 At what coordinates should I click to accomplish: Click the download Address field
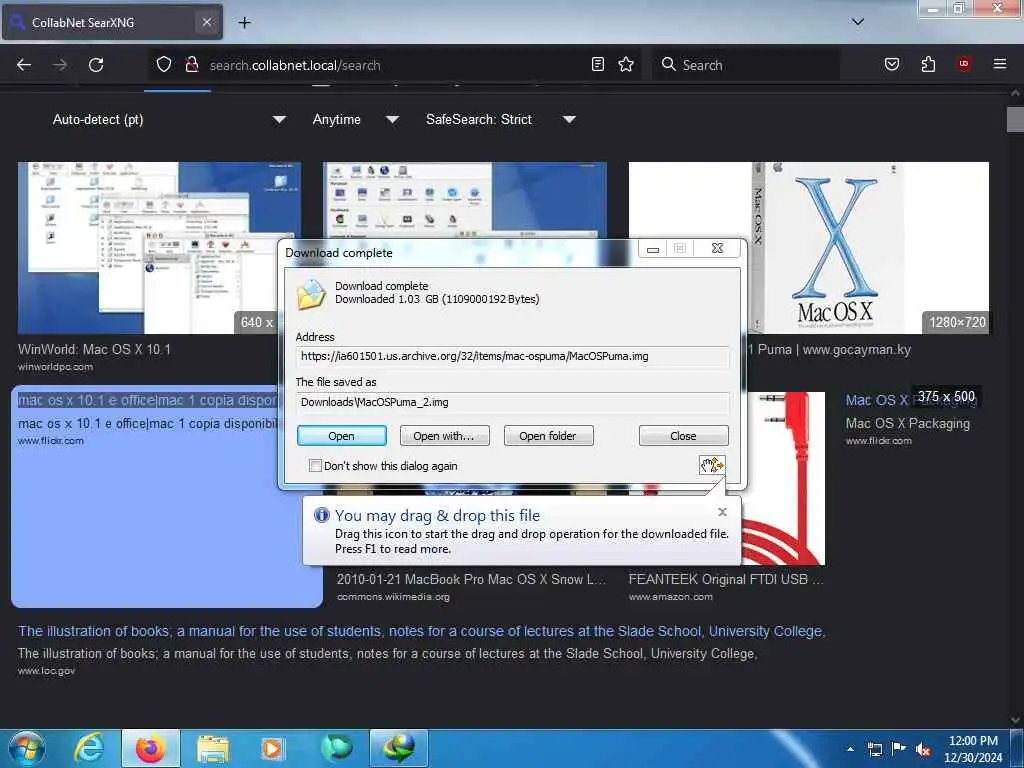coord(513,357)
